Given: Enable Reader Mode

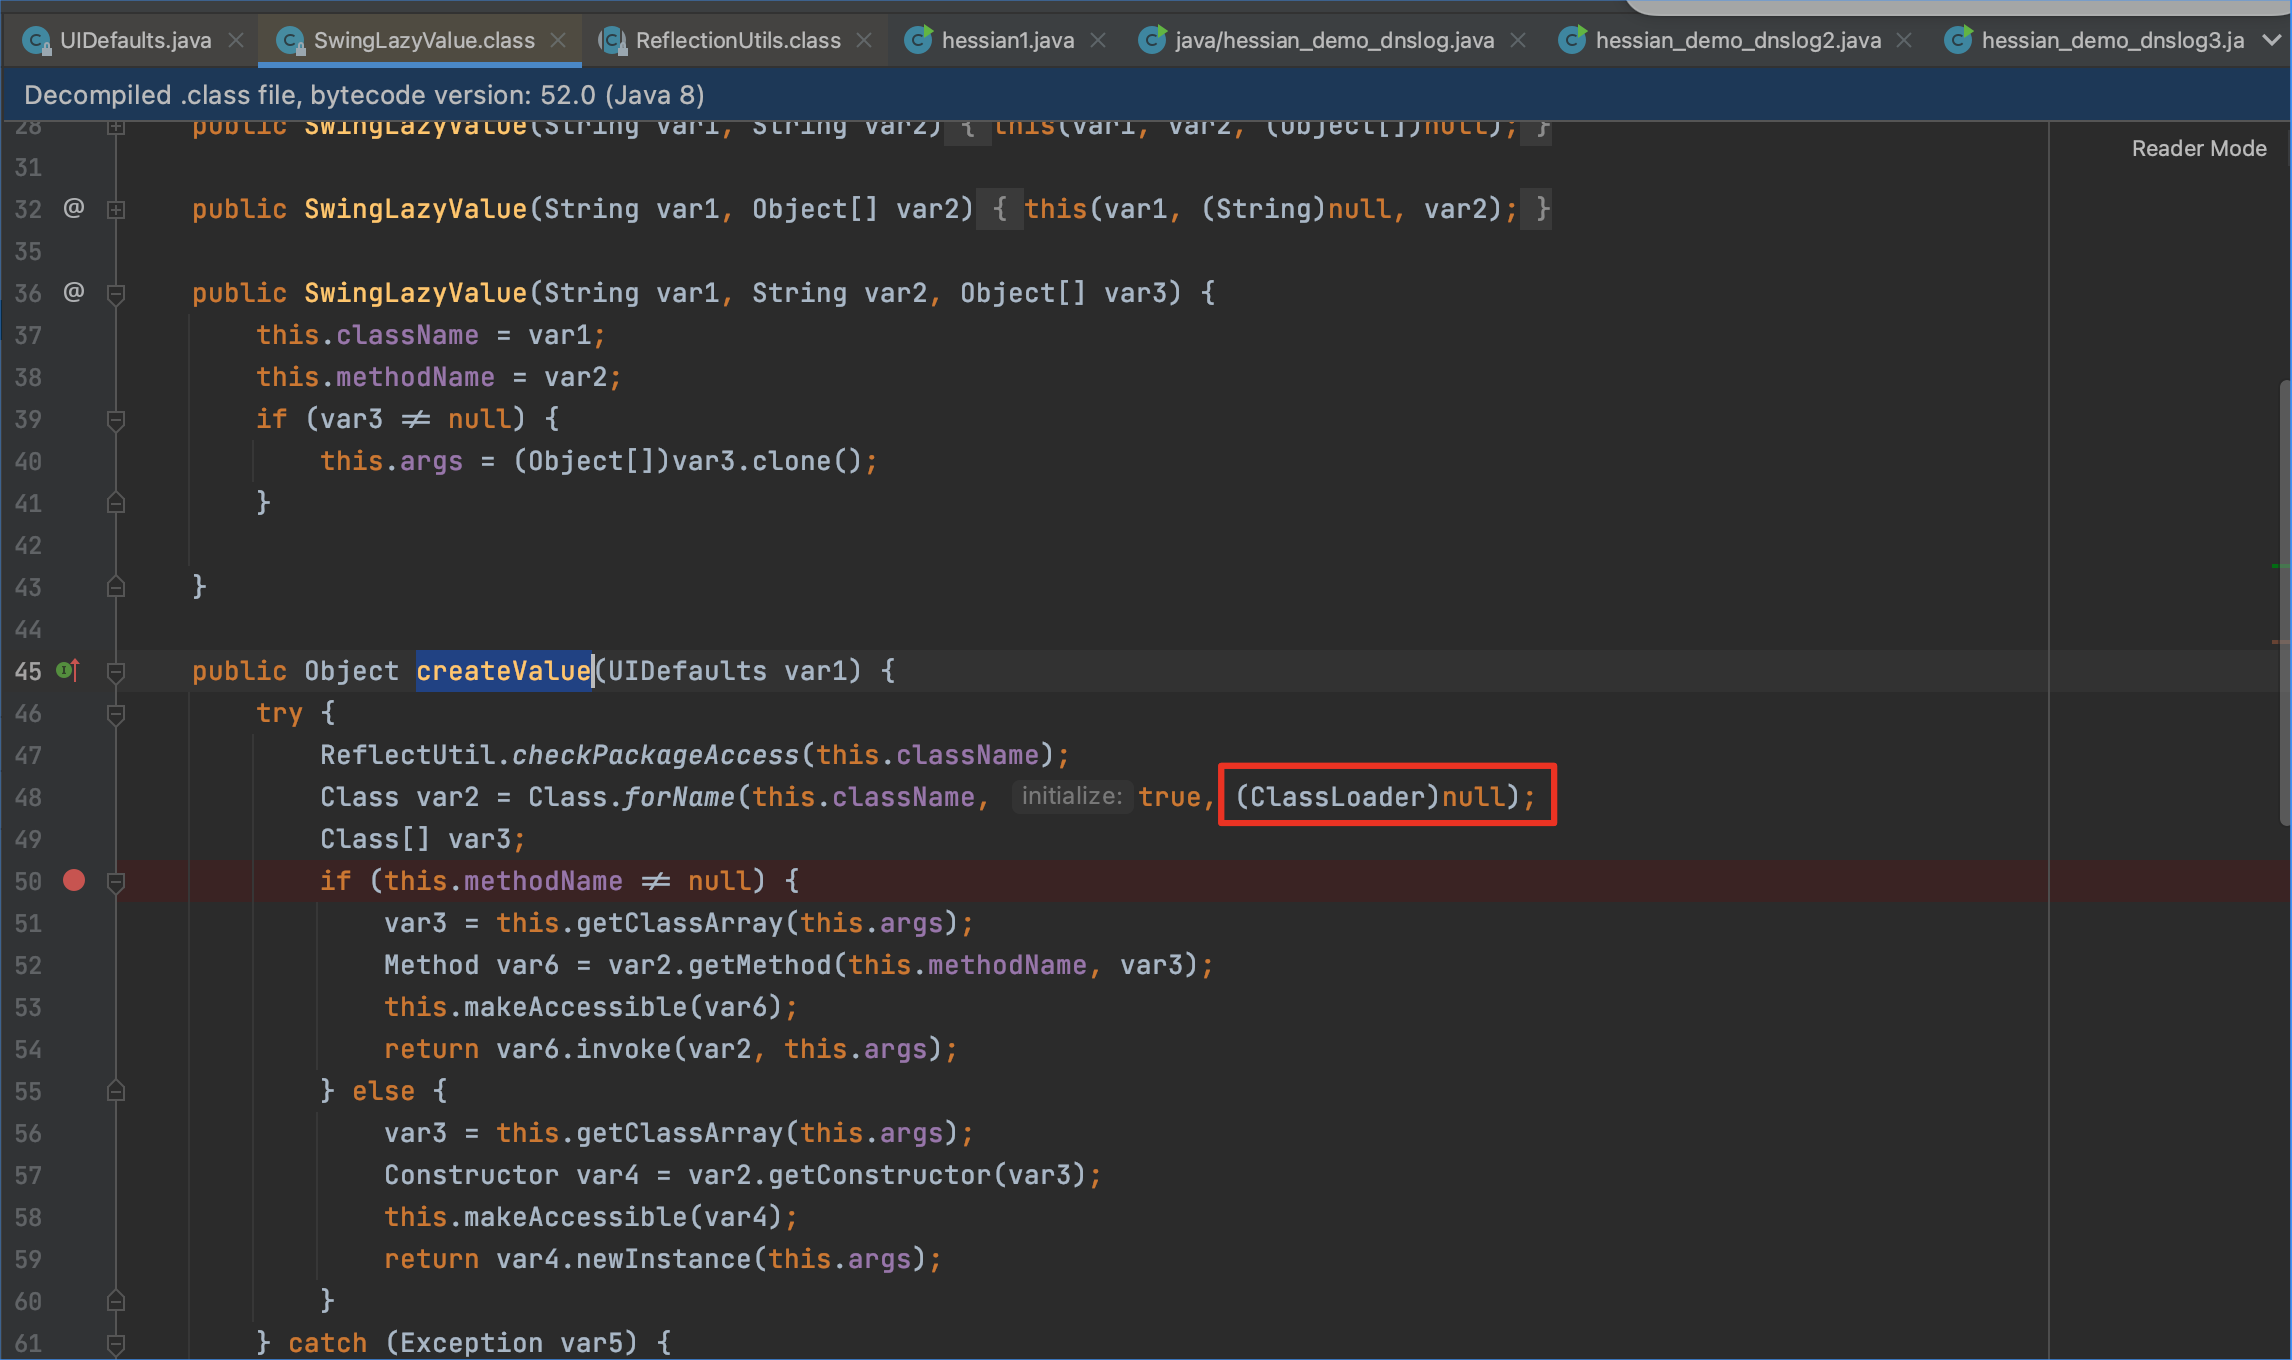Looking at the screenshot, I should pyautogui.click(x=2198, y=148).
